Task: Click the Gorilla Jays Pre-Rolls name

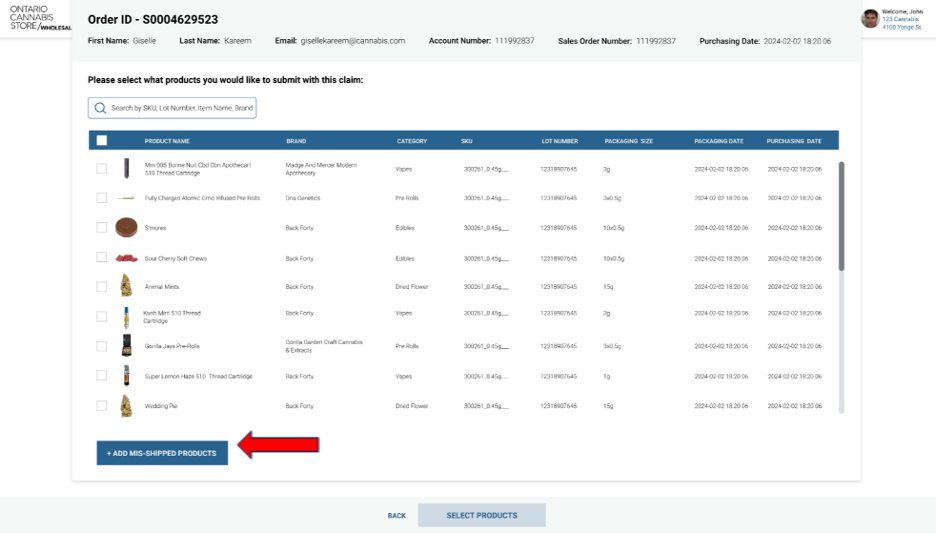Action: click(x=172, y=346)
